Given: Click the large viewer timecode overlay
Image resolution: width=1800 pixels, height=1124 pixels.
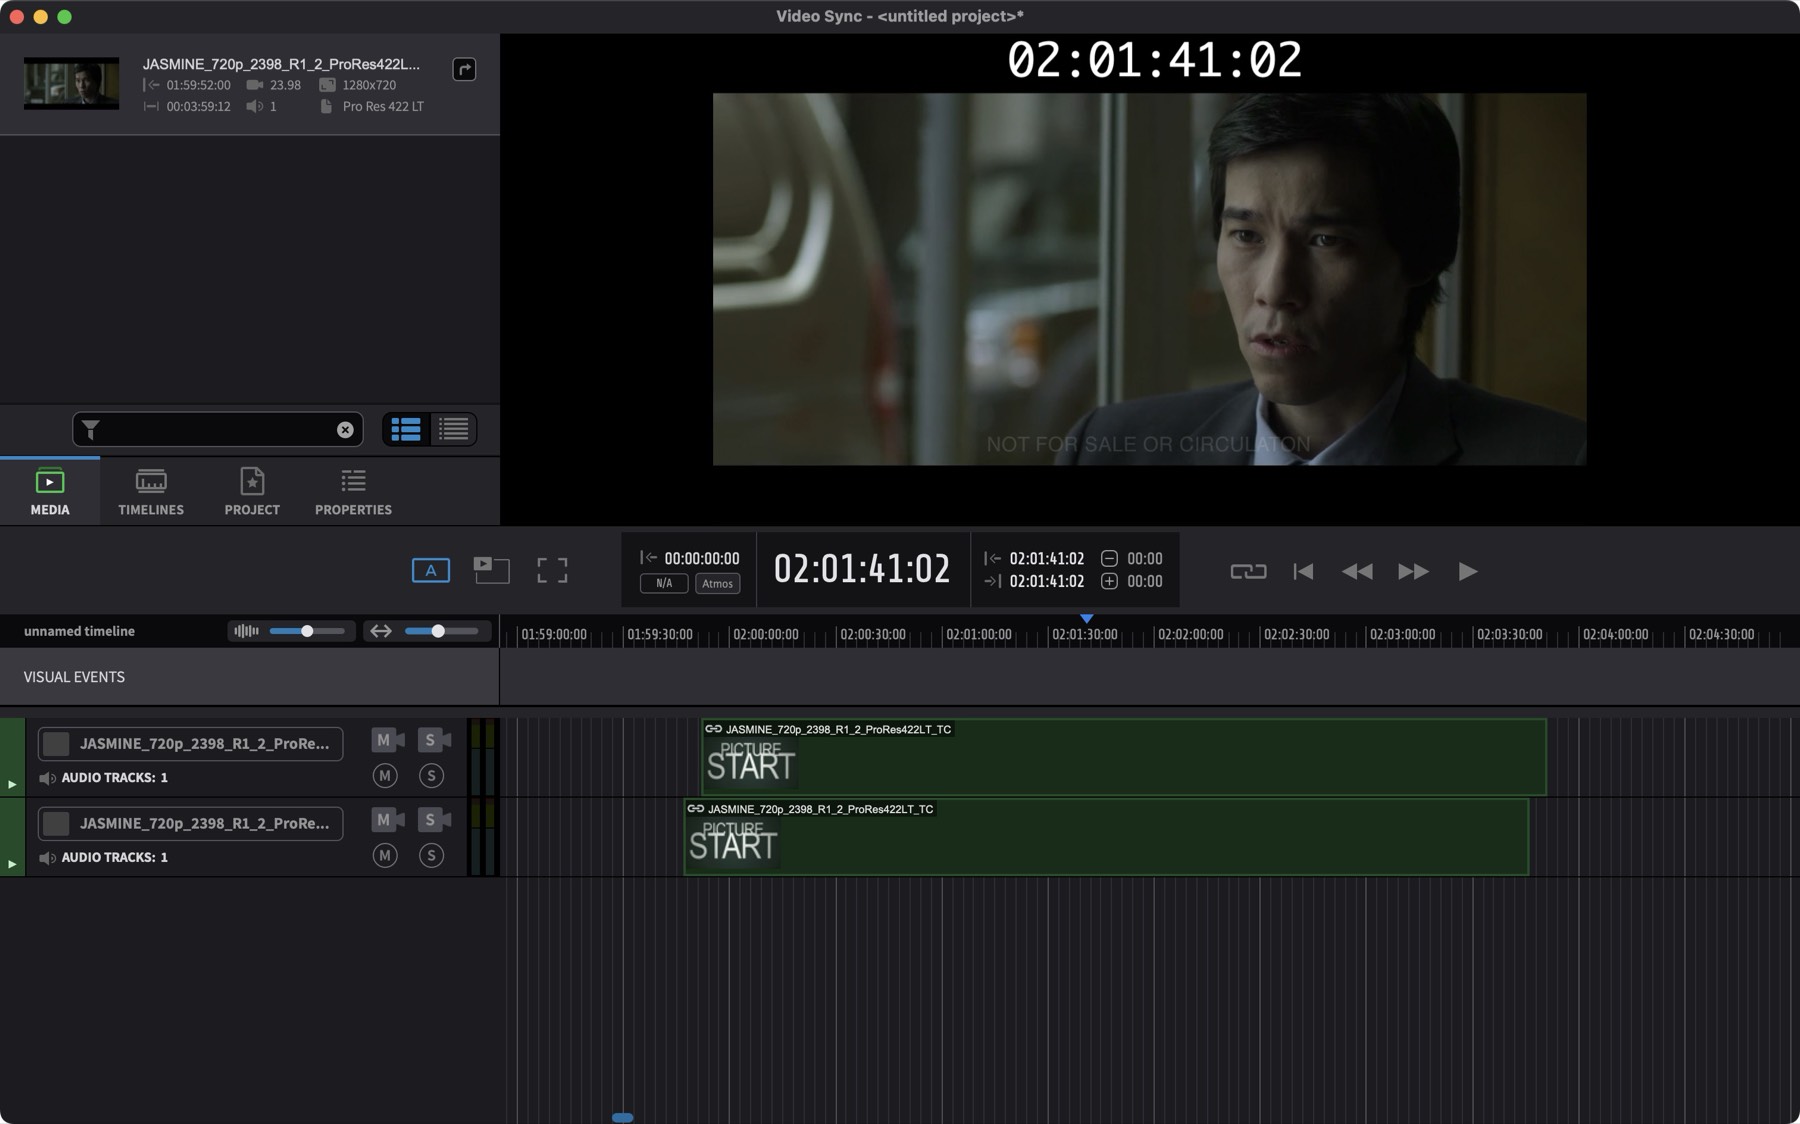Looking at the screenshot, I should [1154, 60].
